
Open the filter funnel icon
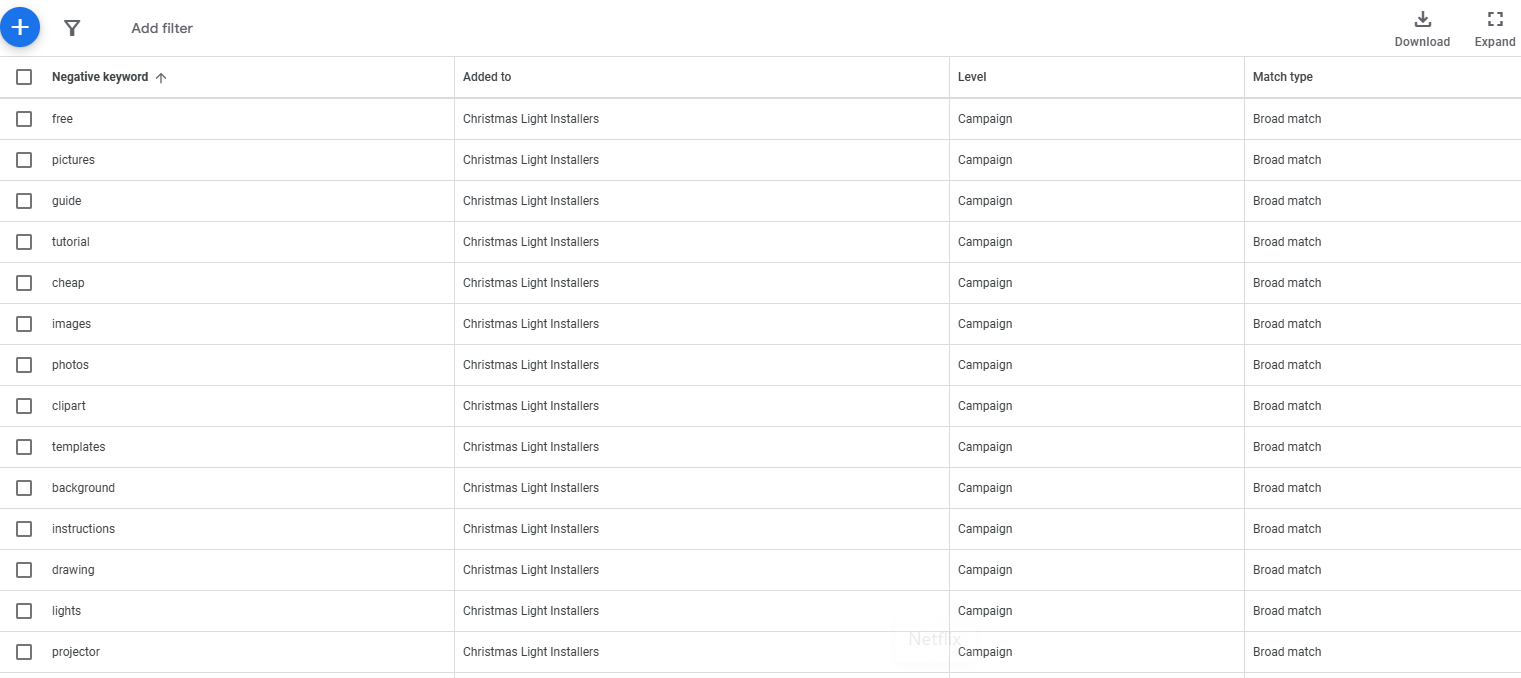pyautogui.click(x=72, y=28)
